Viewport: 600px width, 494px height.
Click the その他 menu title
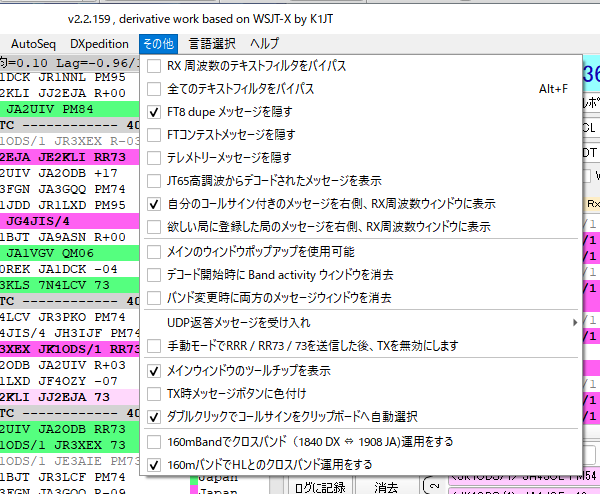tap(158, 44)
